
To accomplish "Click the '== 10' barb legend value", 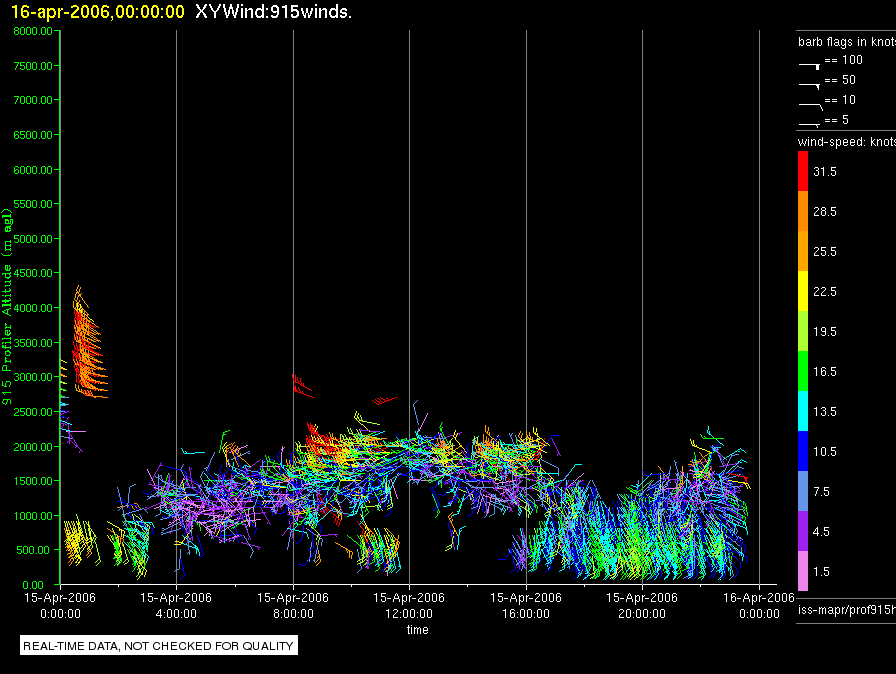I will tap(840, 100).
